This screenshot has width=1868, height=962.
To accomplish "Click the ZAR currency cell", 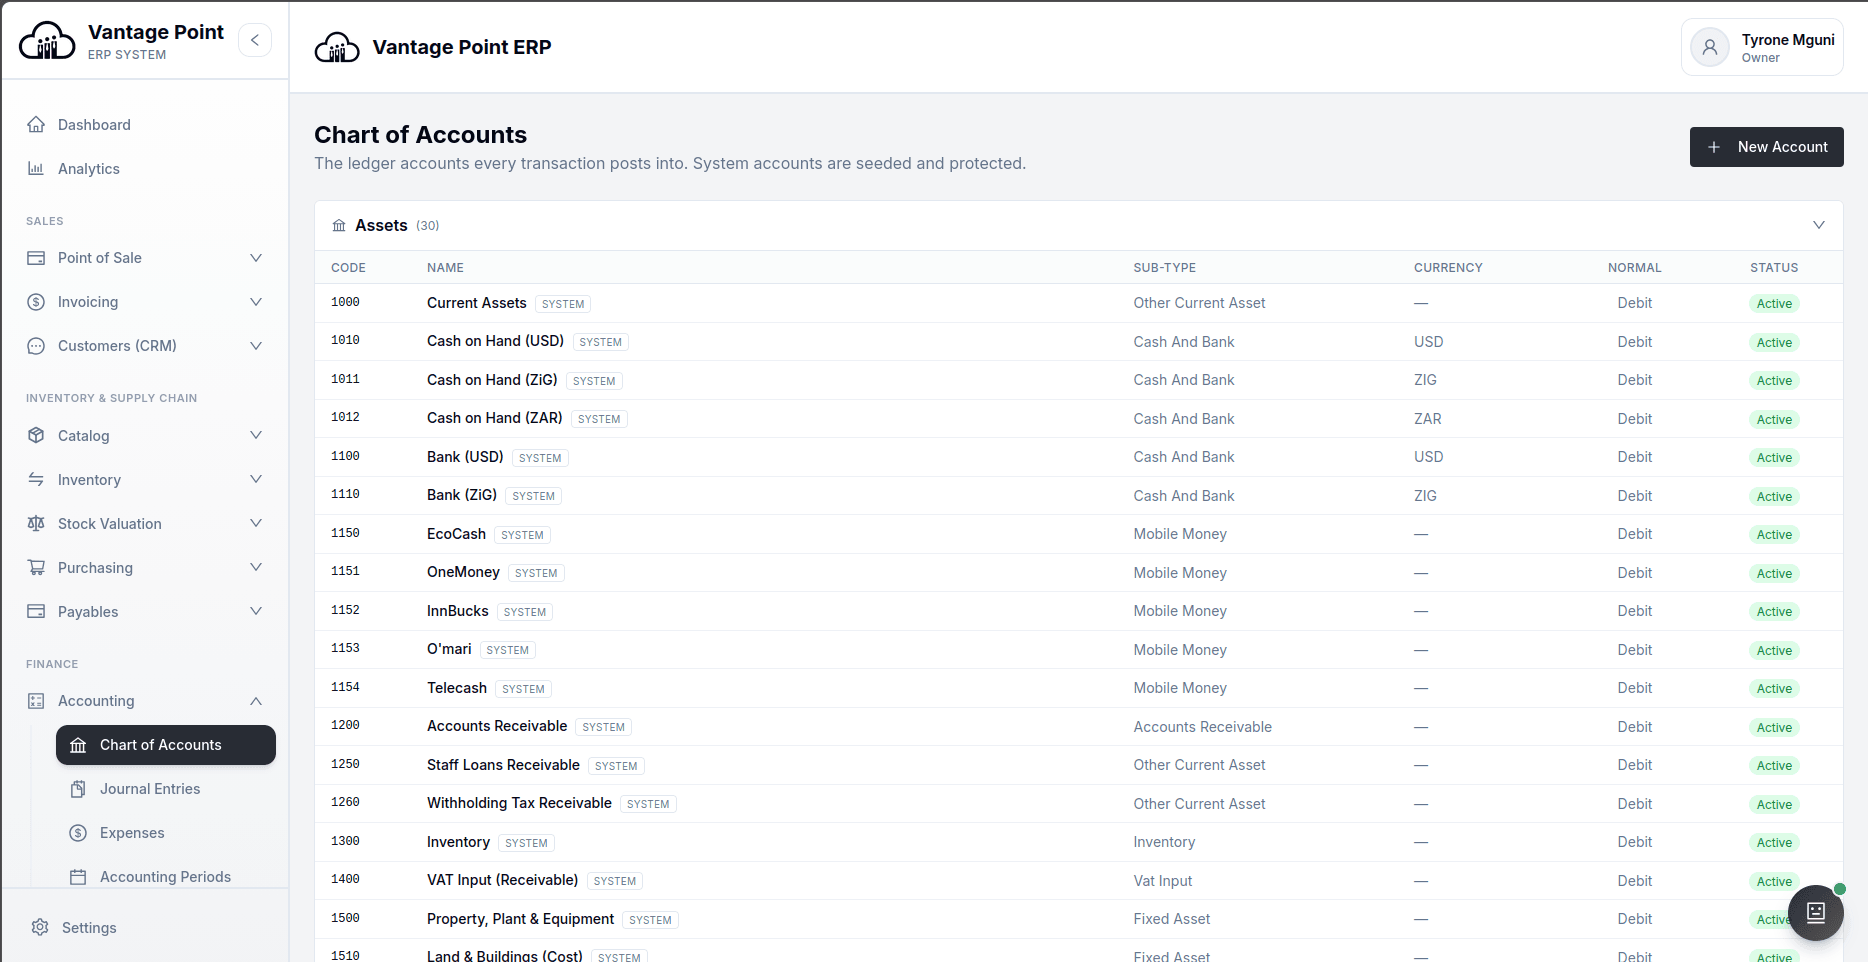I will tap(1427, 419).
